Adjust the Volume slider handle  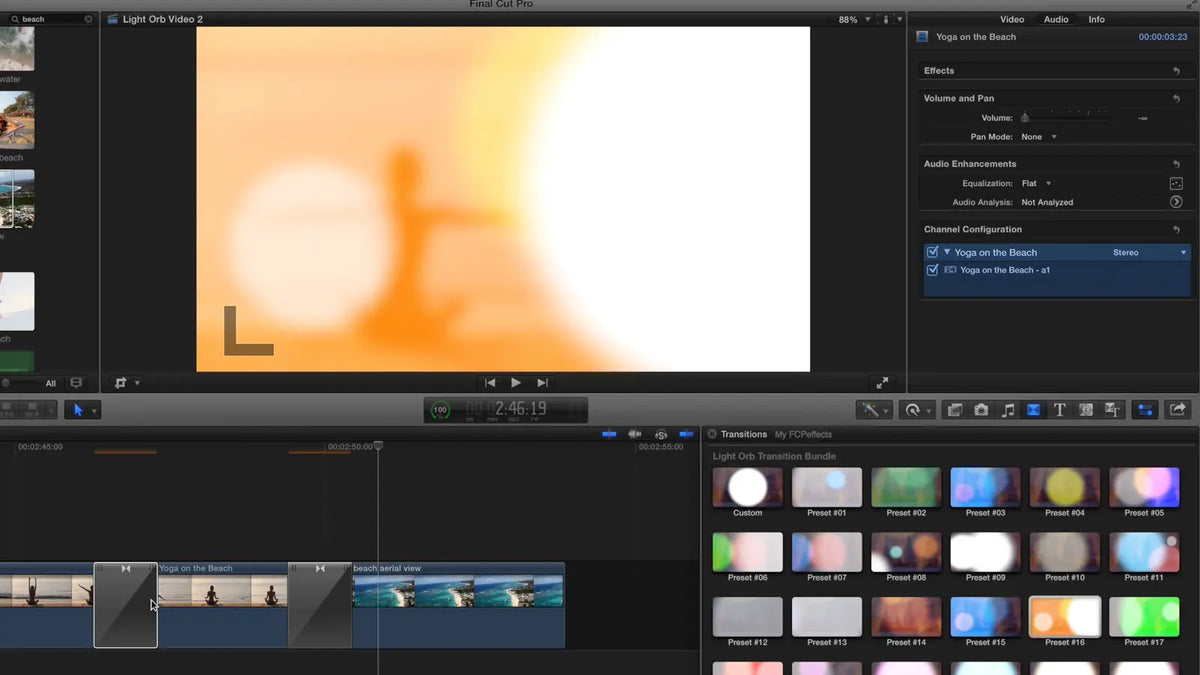[x=1025, y=118]
